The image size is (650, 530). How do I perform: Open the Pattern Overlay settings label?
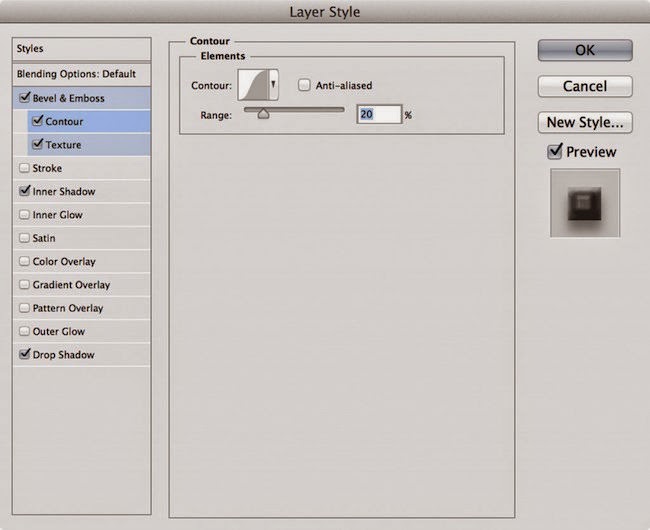click(68, 308)
